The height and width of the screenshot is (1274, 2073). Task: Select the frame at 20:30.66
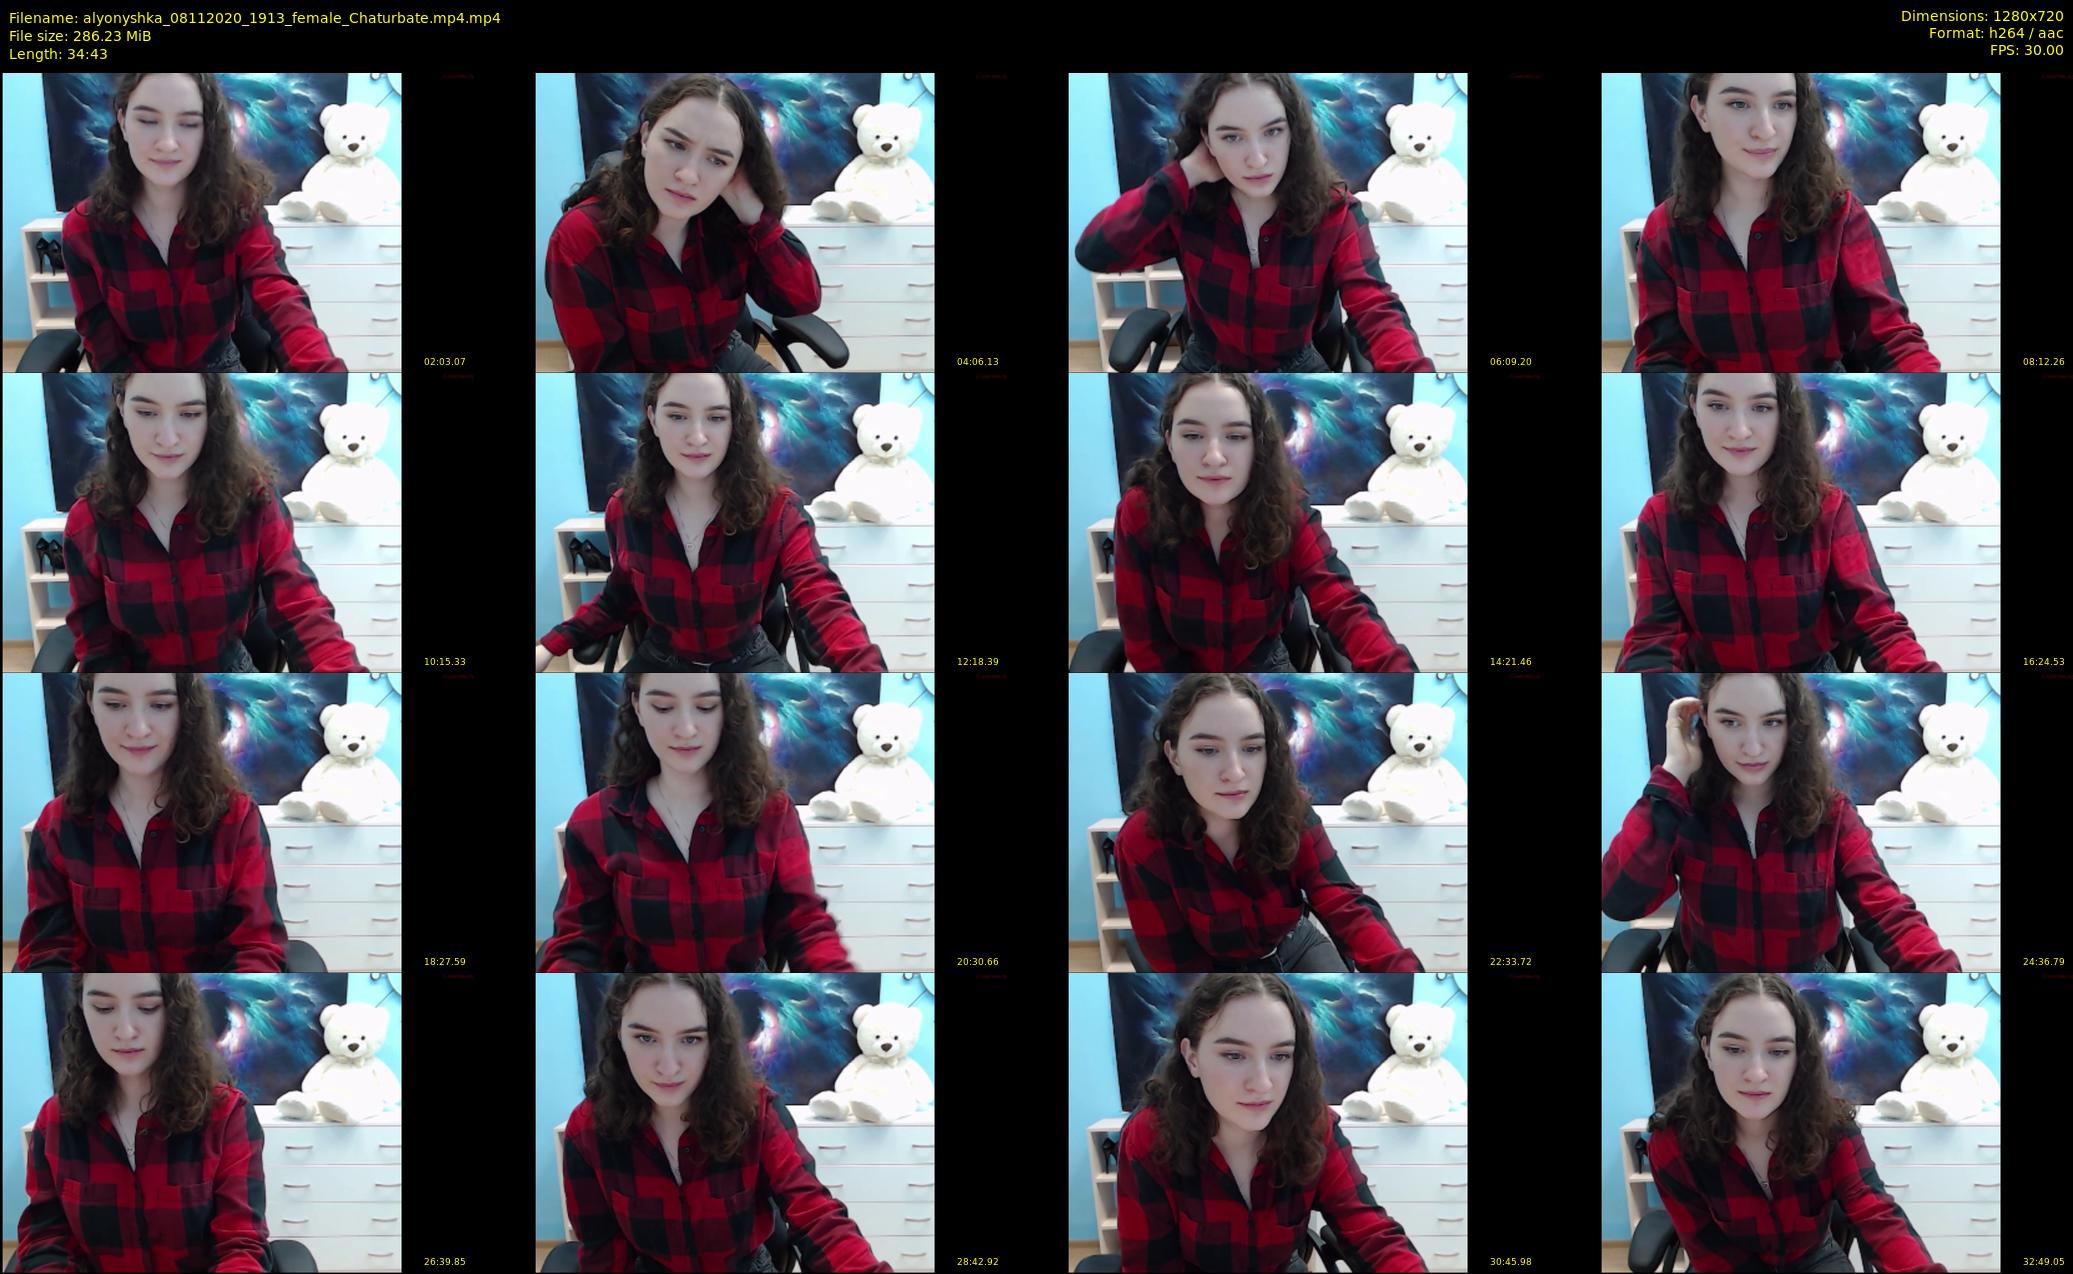point(734,822)
